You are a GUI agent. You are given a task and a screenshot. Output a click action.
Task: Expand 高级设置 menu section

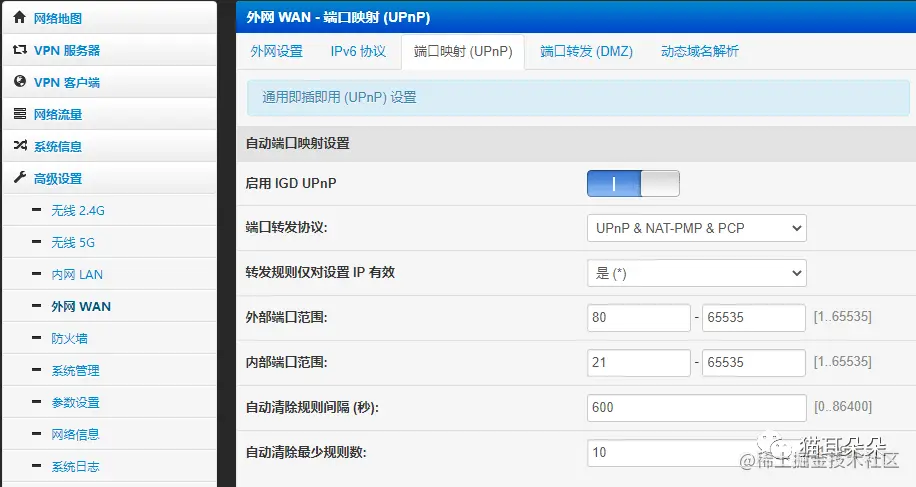(58, 179)
